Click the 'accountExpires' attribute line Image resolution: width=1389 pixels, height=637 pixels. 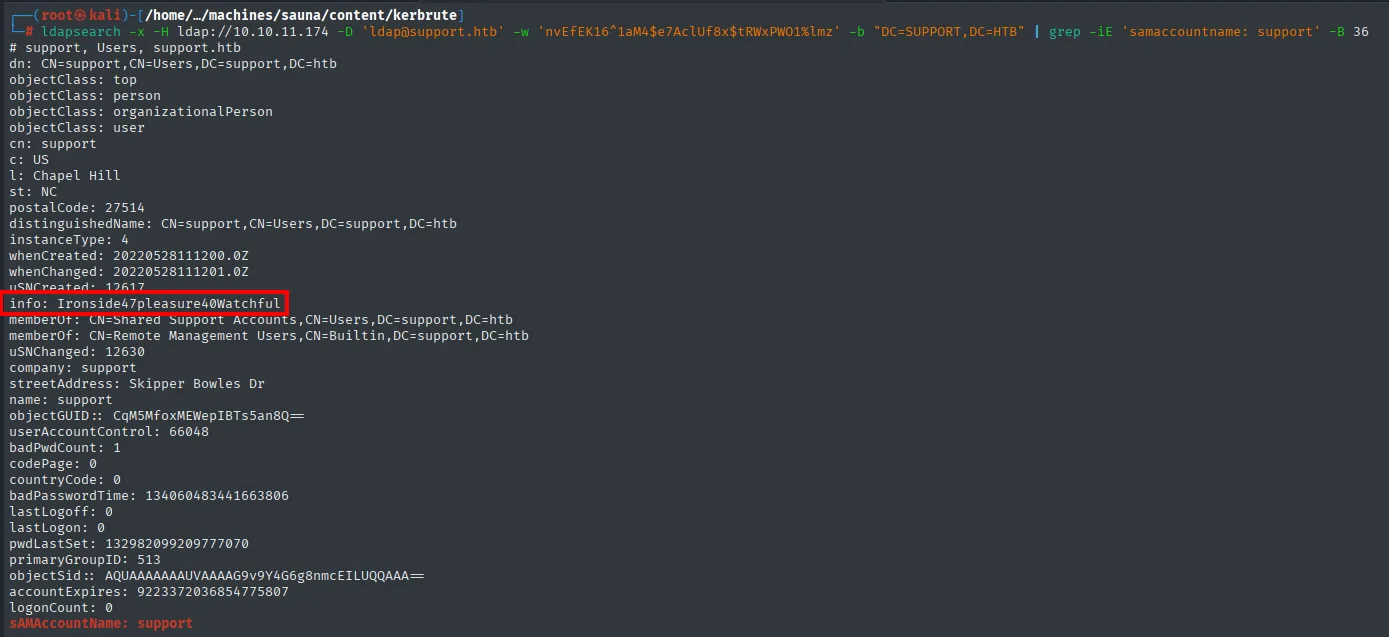coord(149,592)
